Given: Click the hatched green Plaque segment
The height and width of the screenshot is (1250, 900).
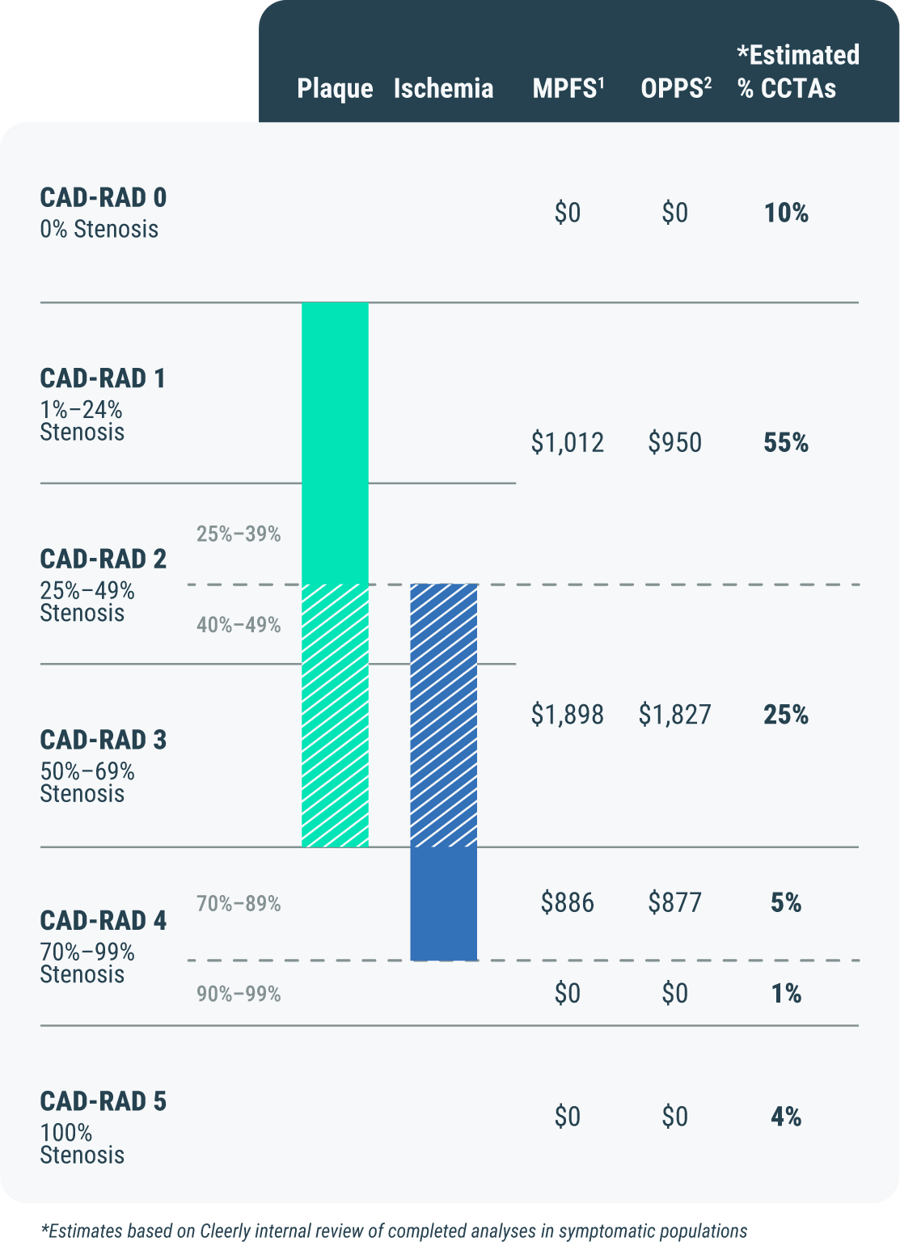Looking at the screenshot, I should tap(335, 716).
